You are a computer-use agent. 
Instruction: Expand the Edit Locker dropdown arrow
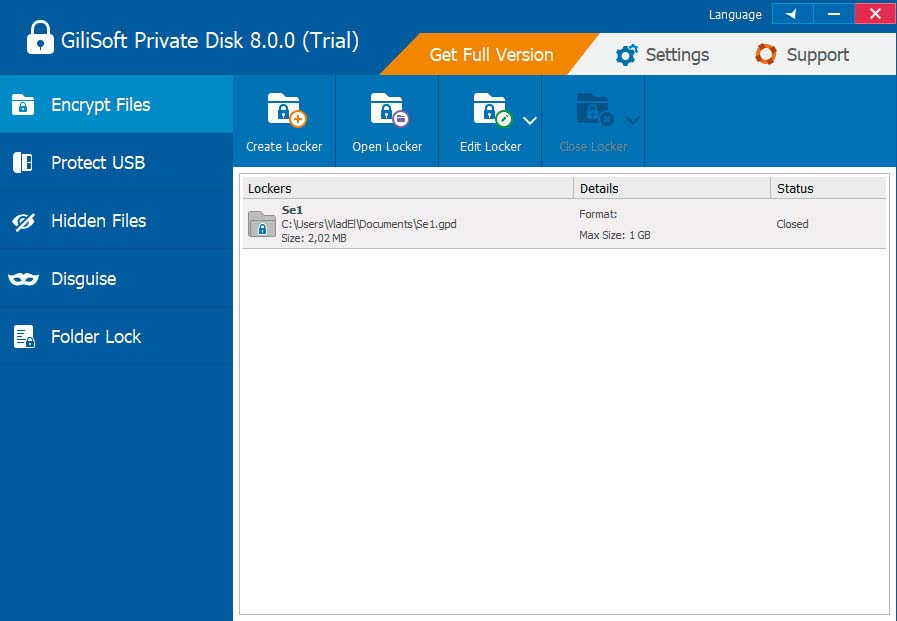tap(530, 121)
